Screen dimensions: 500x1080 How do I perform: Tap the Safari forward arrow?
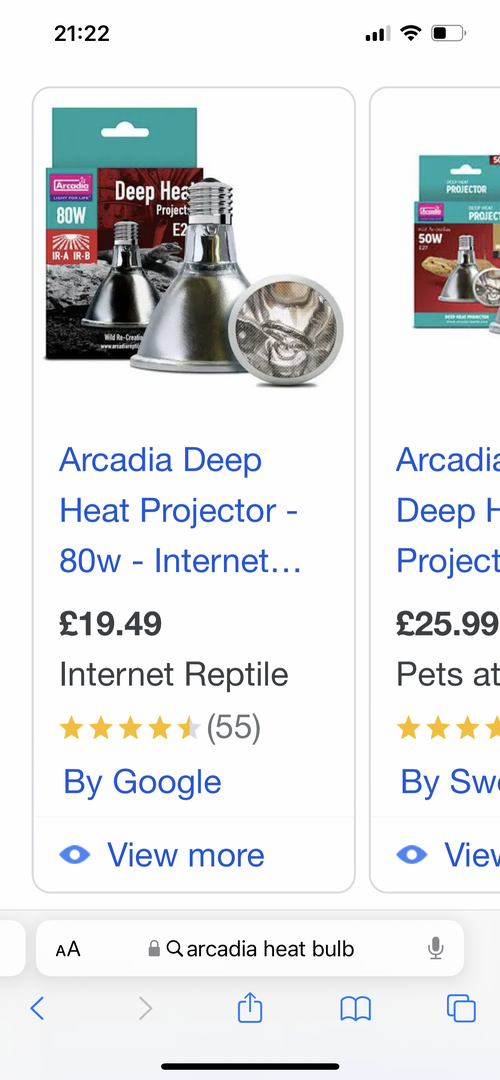pos(145,1008)
